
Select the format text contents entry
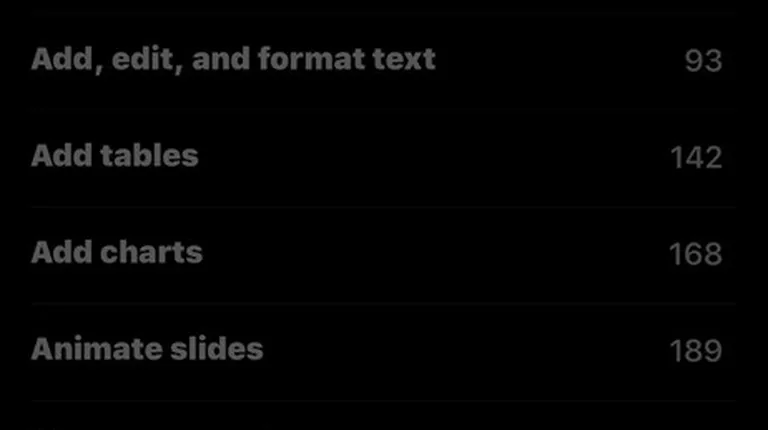(384, 61)
